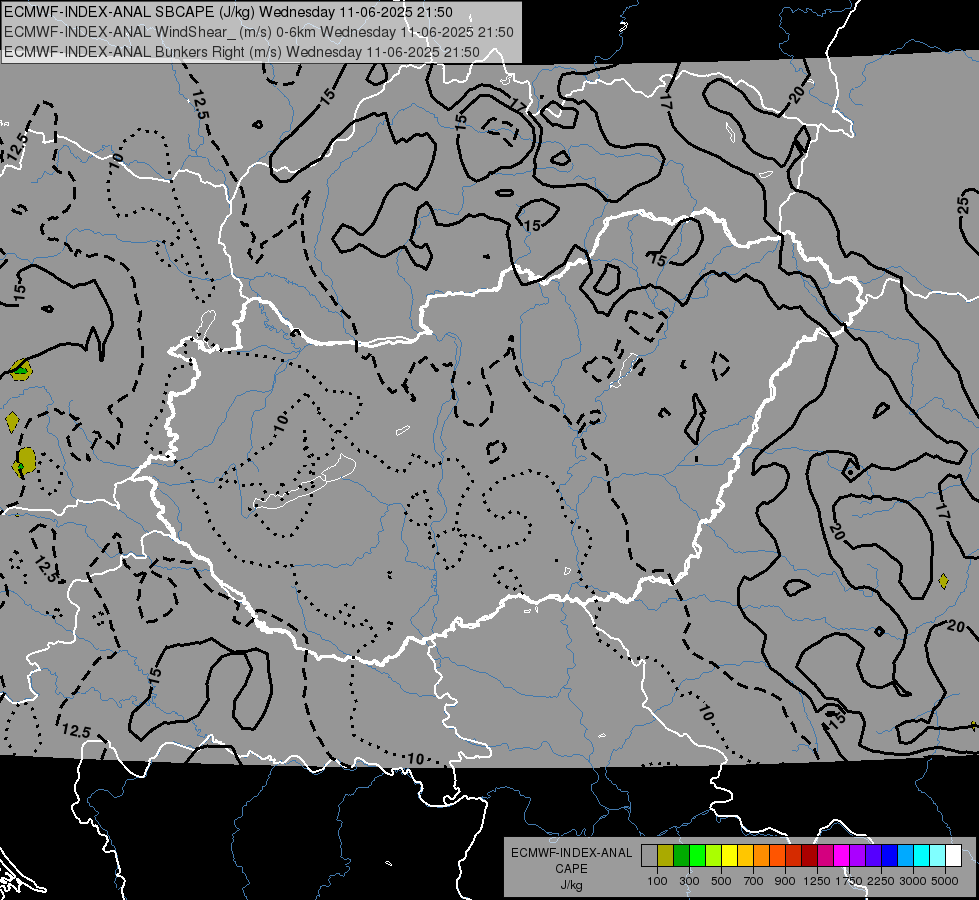This screenshot has width=979, height=900.
Task: Click the dark red legend swatch
Action: [809, 856]
